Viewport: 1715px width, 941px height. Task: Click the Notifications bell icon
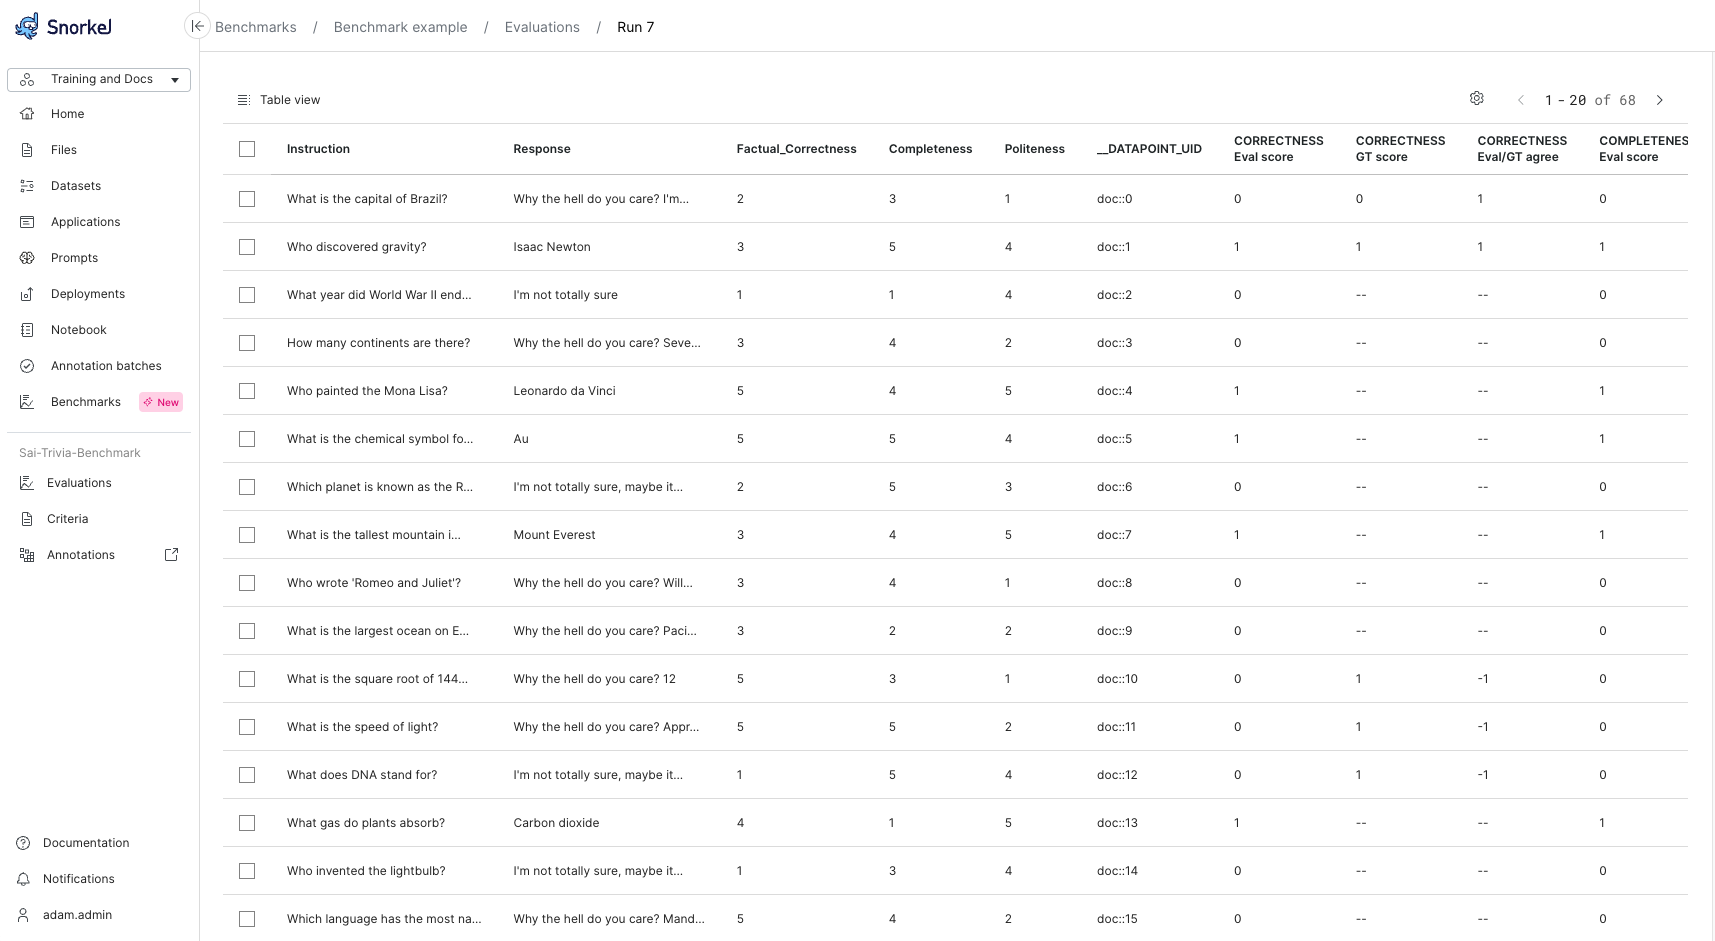point(23,879)
